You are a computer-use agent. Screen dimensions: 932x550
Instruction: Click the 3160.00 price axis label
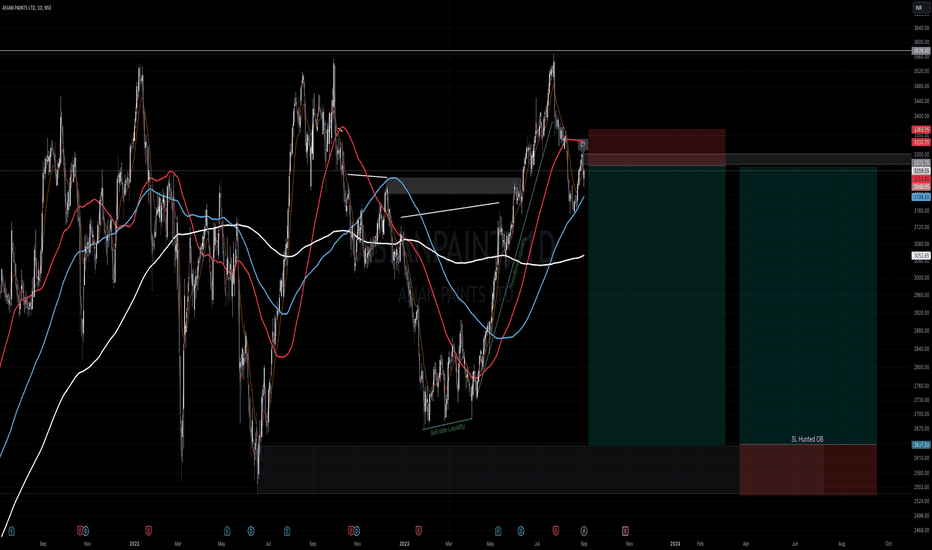922,210
